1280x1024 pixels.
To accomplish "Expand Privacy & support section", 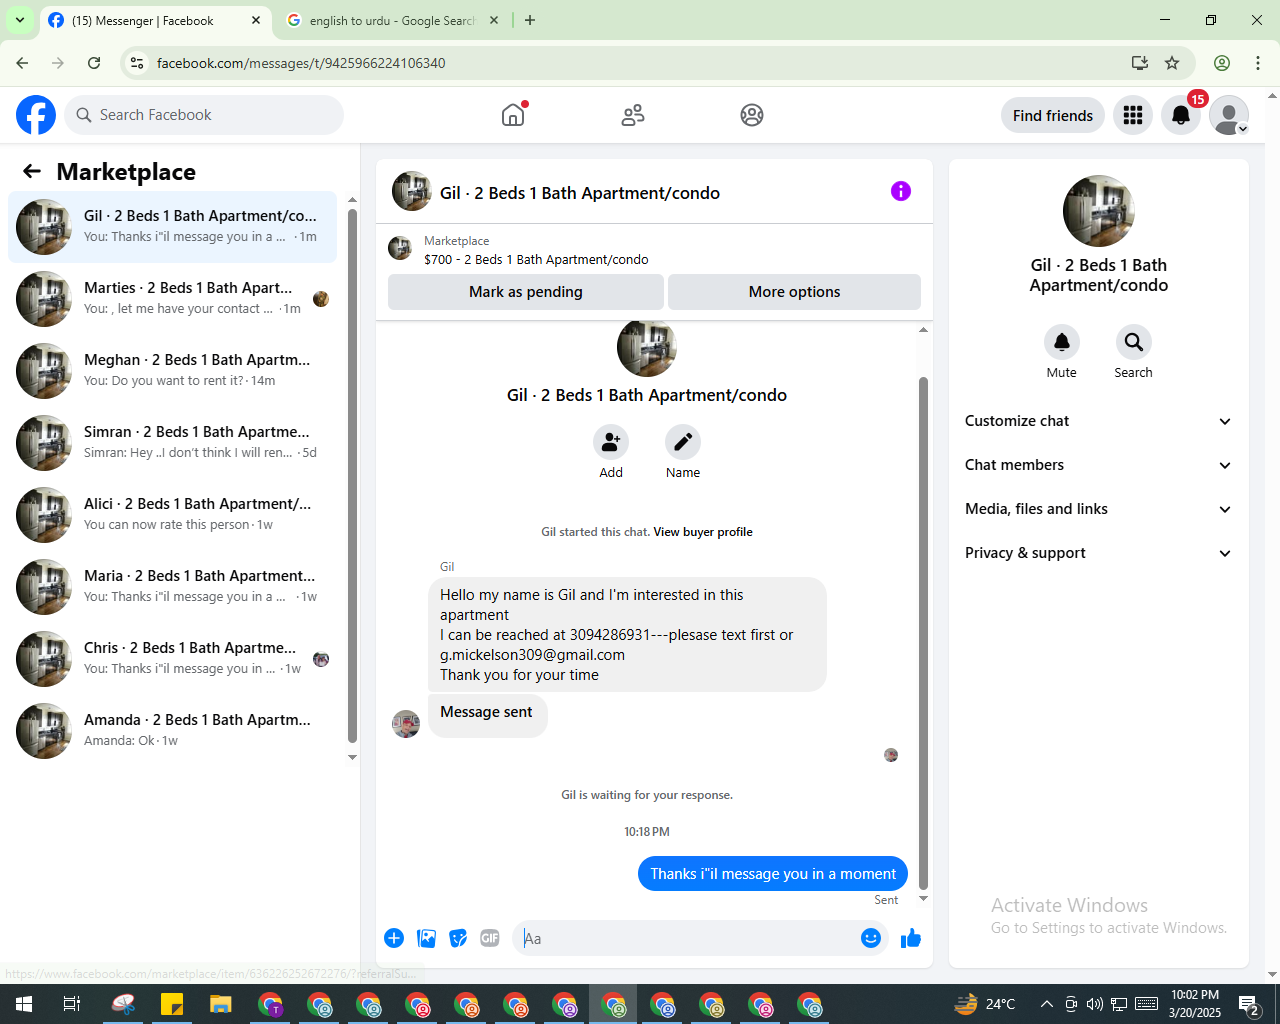I will (x=1098, y=553).
